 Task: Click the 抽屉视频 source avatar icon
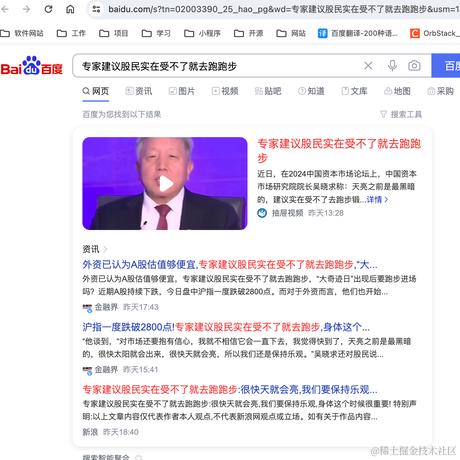262,213
